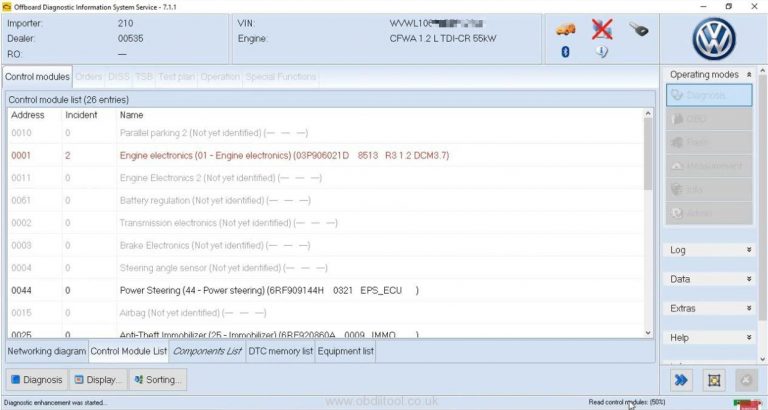Click the Diagnosis button at bottom left

click(36, 380)
